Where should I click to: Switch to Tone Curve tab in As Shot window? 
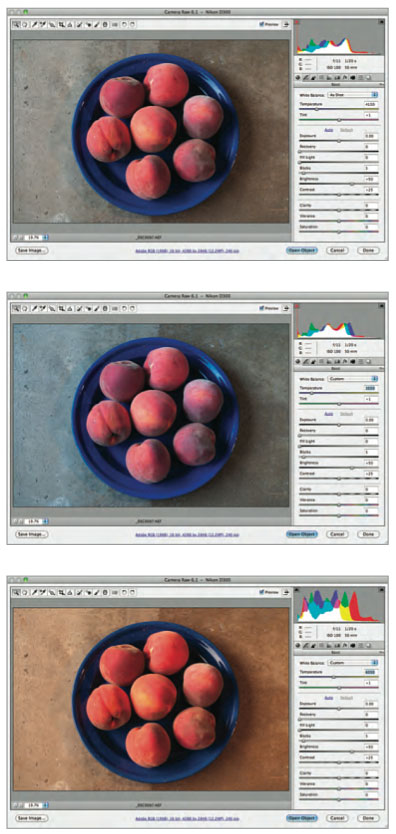pyautogui.click(x=306, y=78)
